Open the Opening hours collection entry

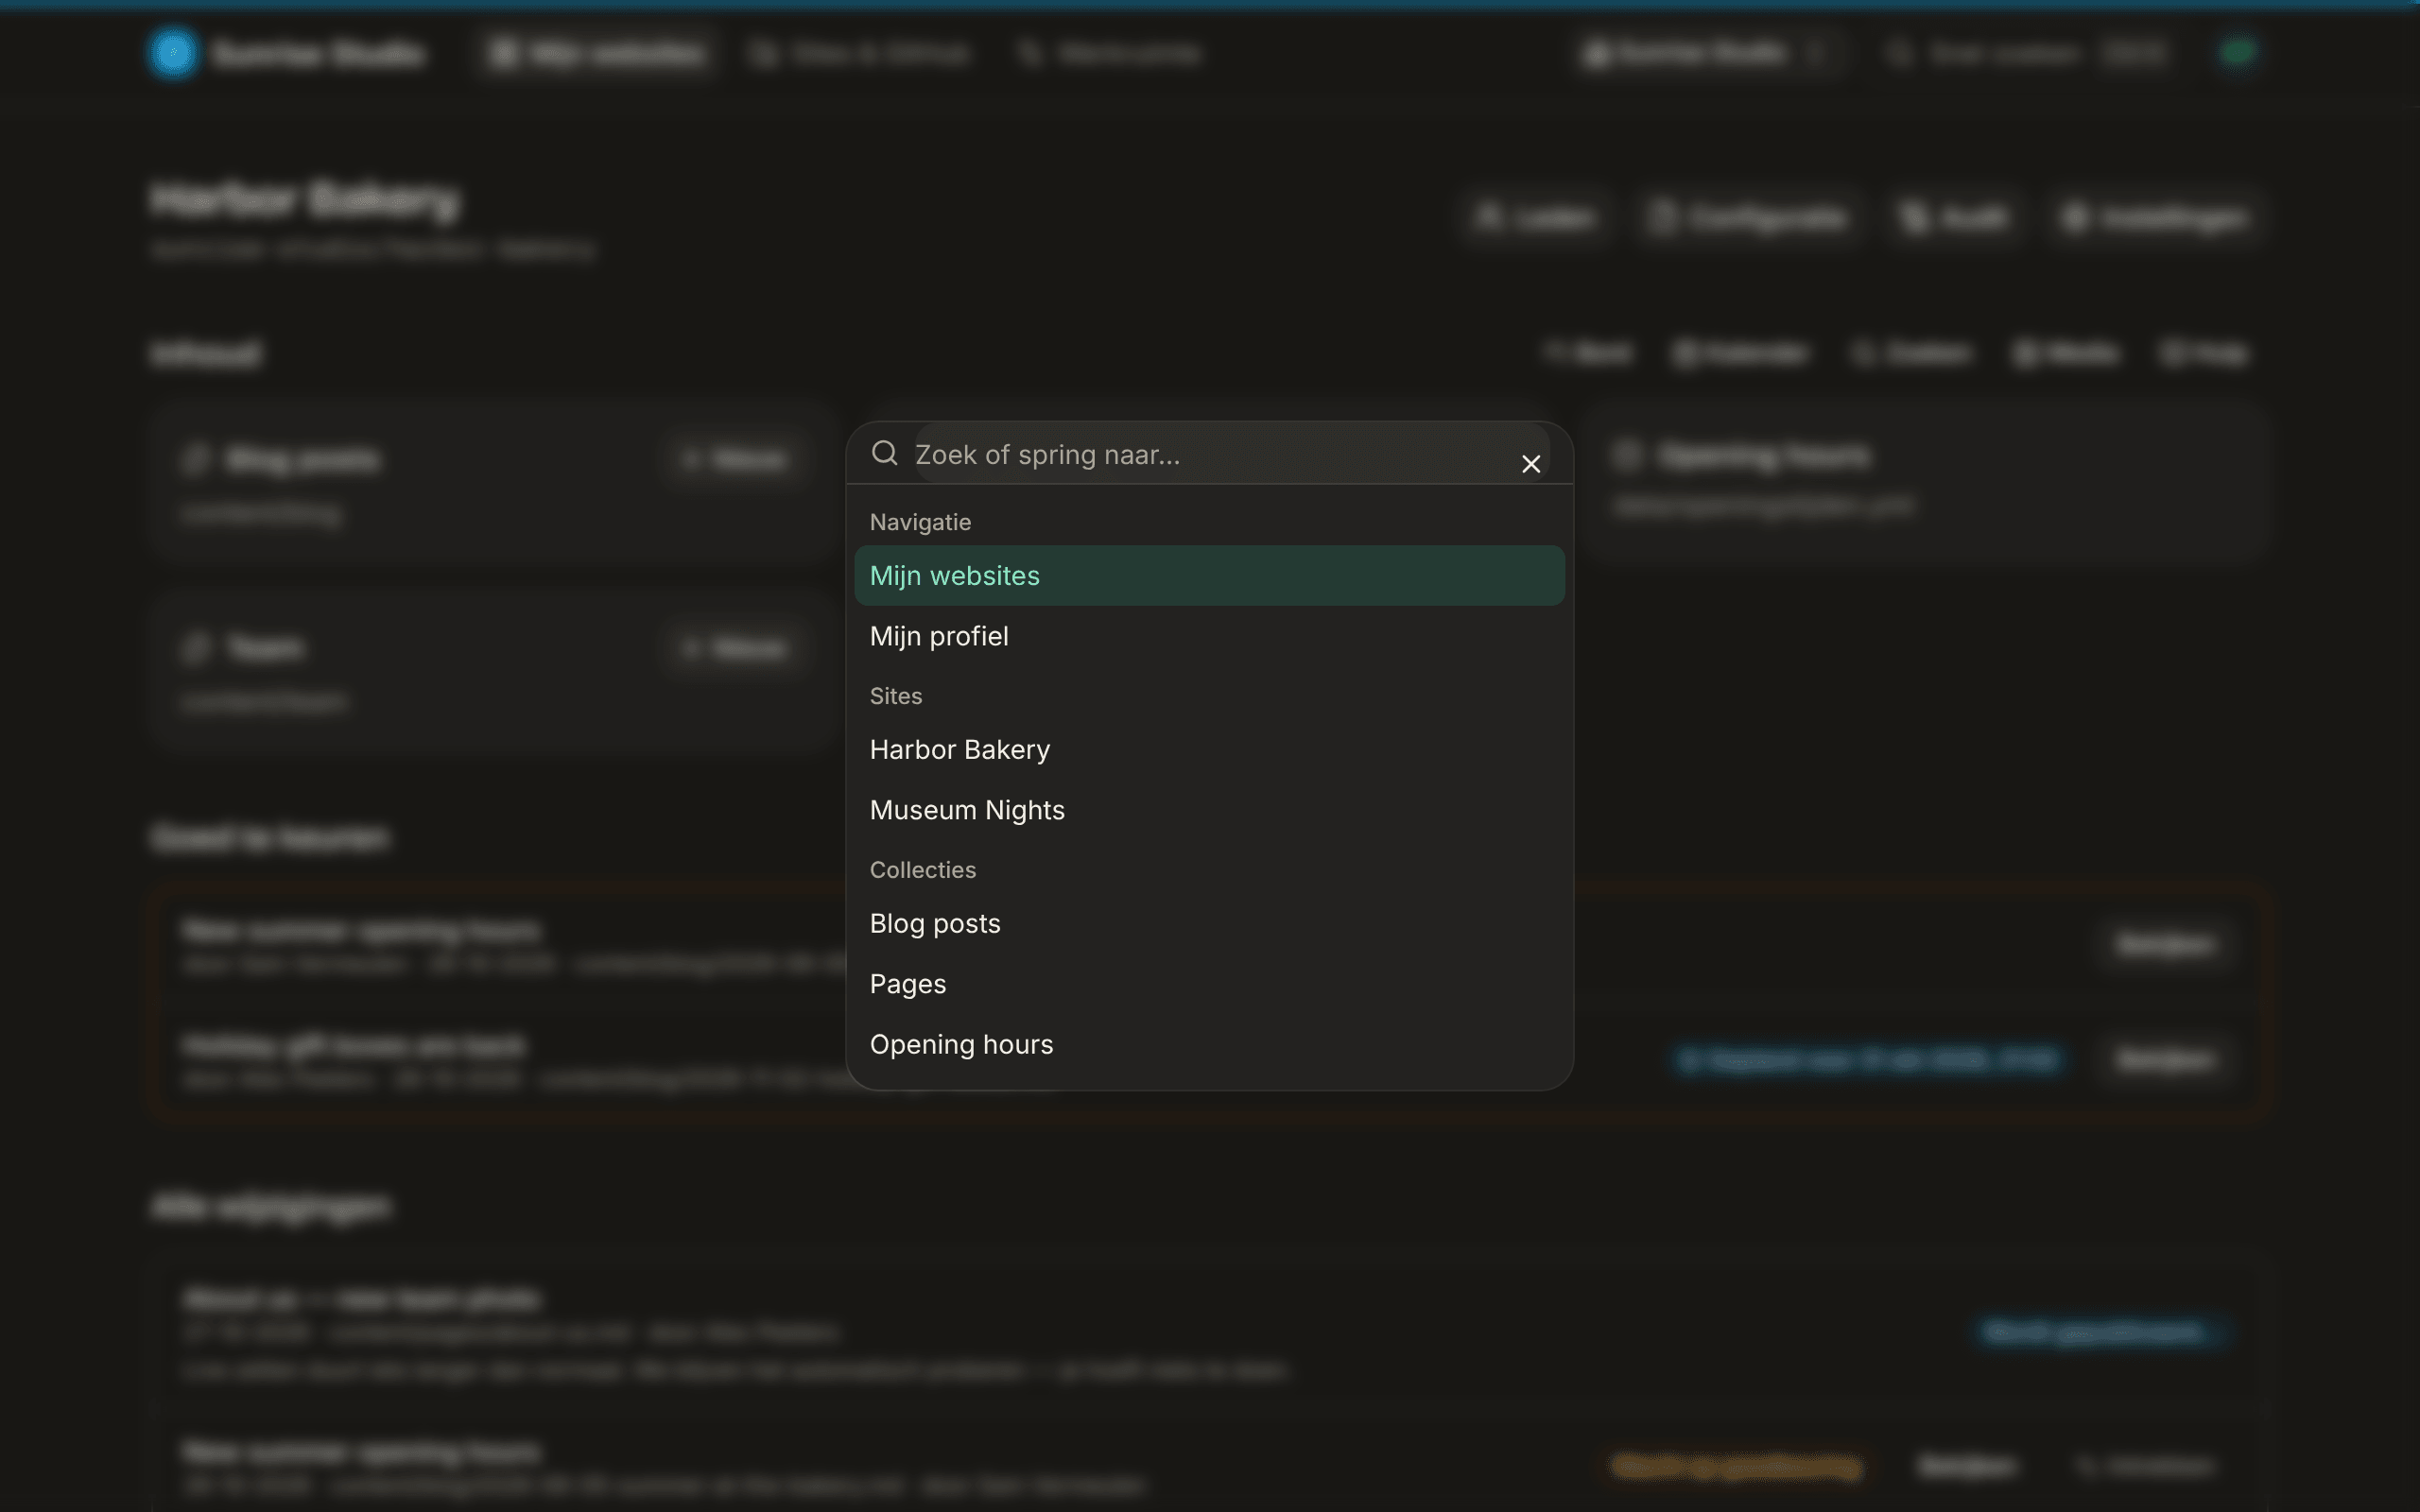pyautogui.click(x=1209, y=1044)
